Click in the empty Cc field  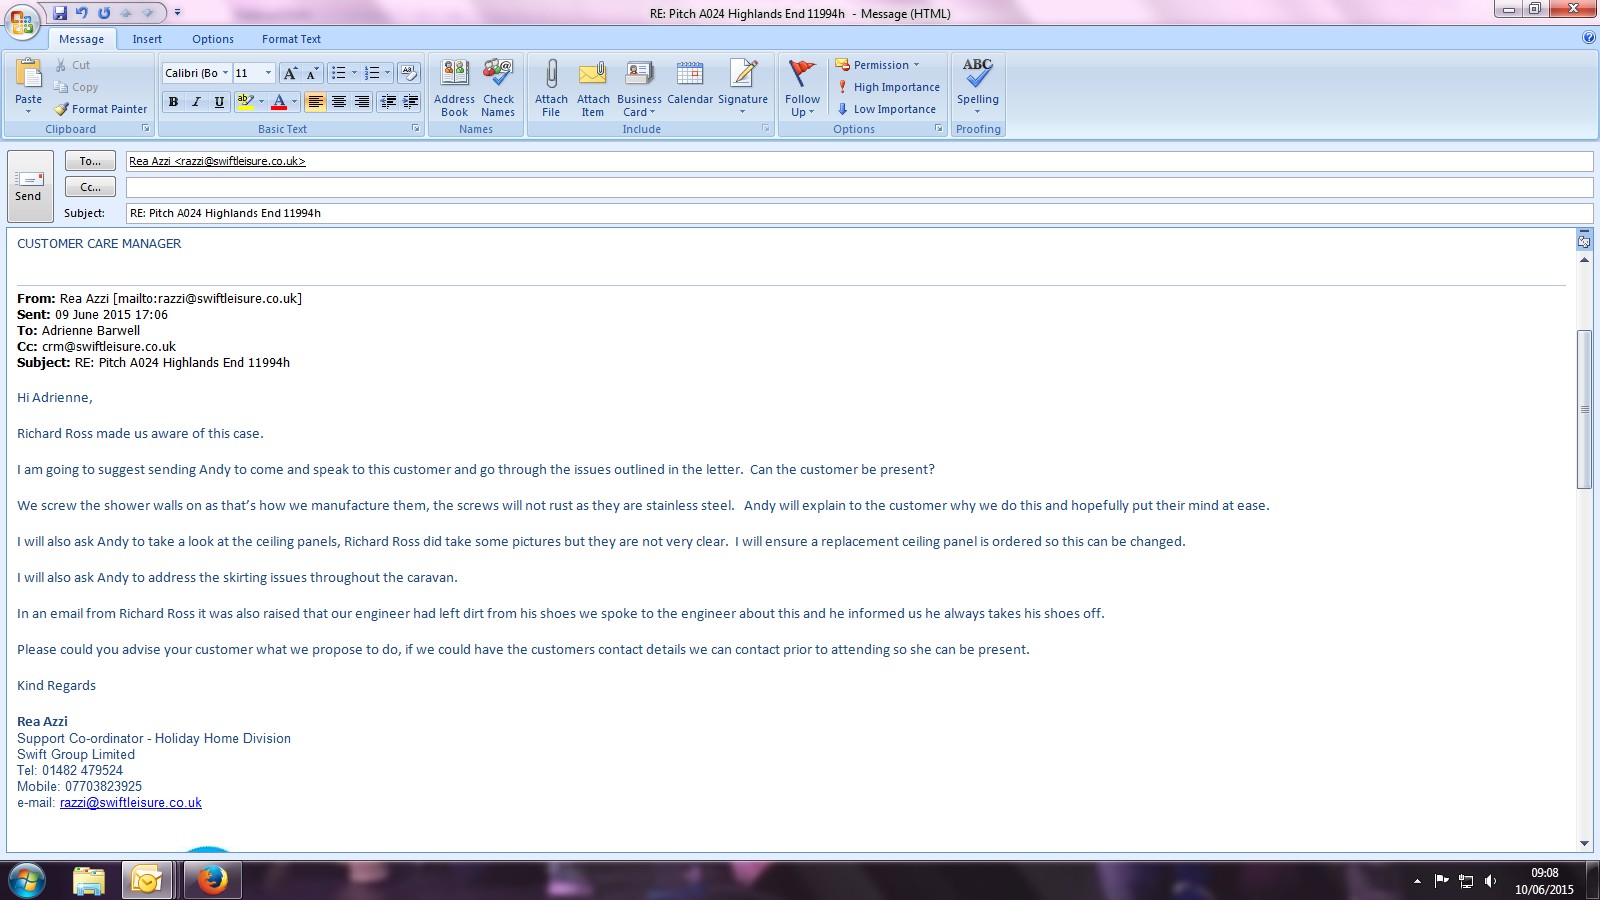859,187
